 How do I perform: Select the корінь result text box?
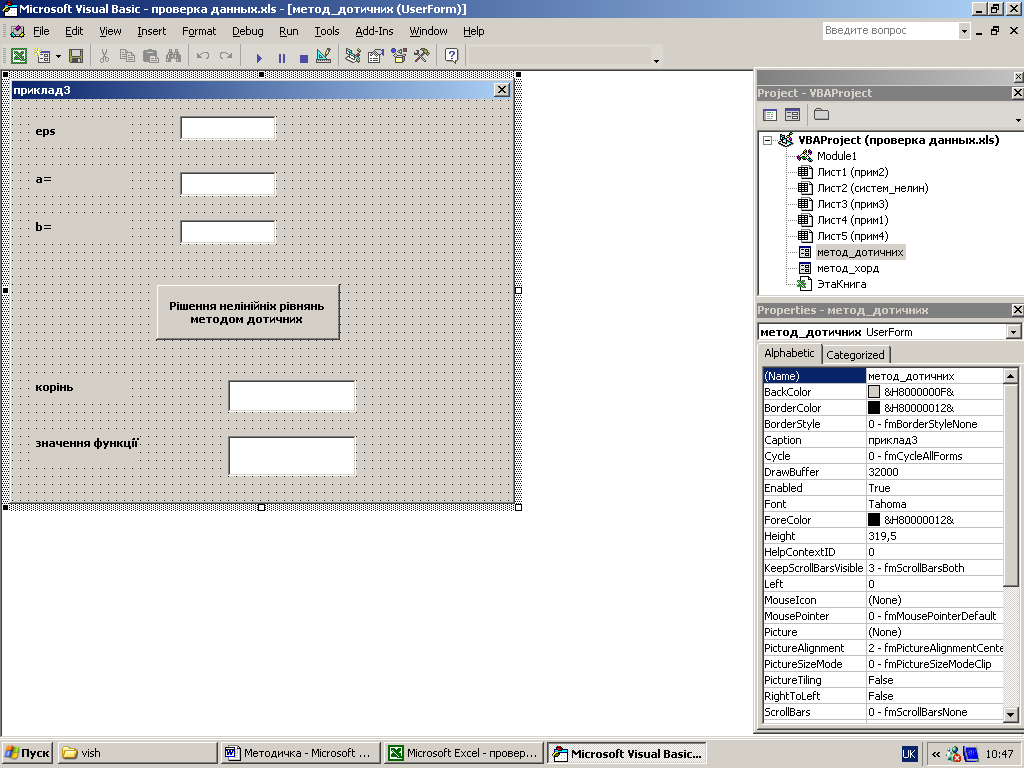(x=292, y=396)
